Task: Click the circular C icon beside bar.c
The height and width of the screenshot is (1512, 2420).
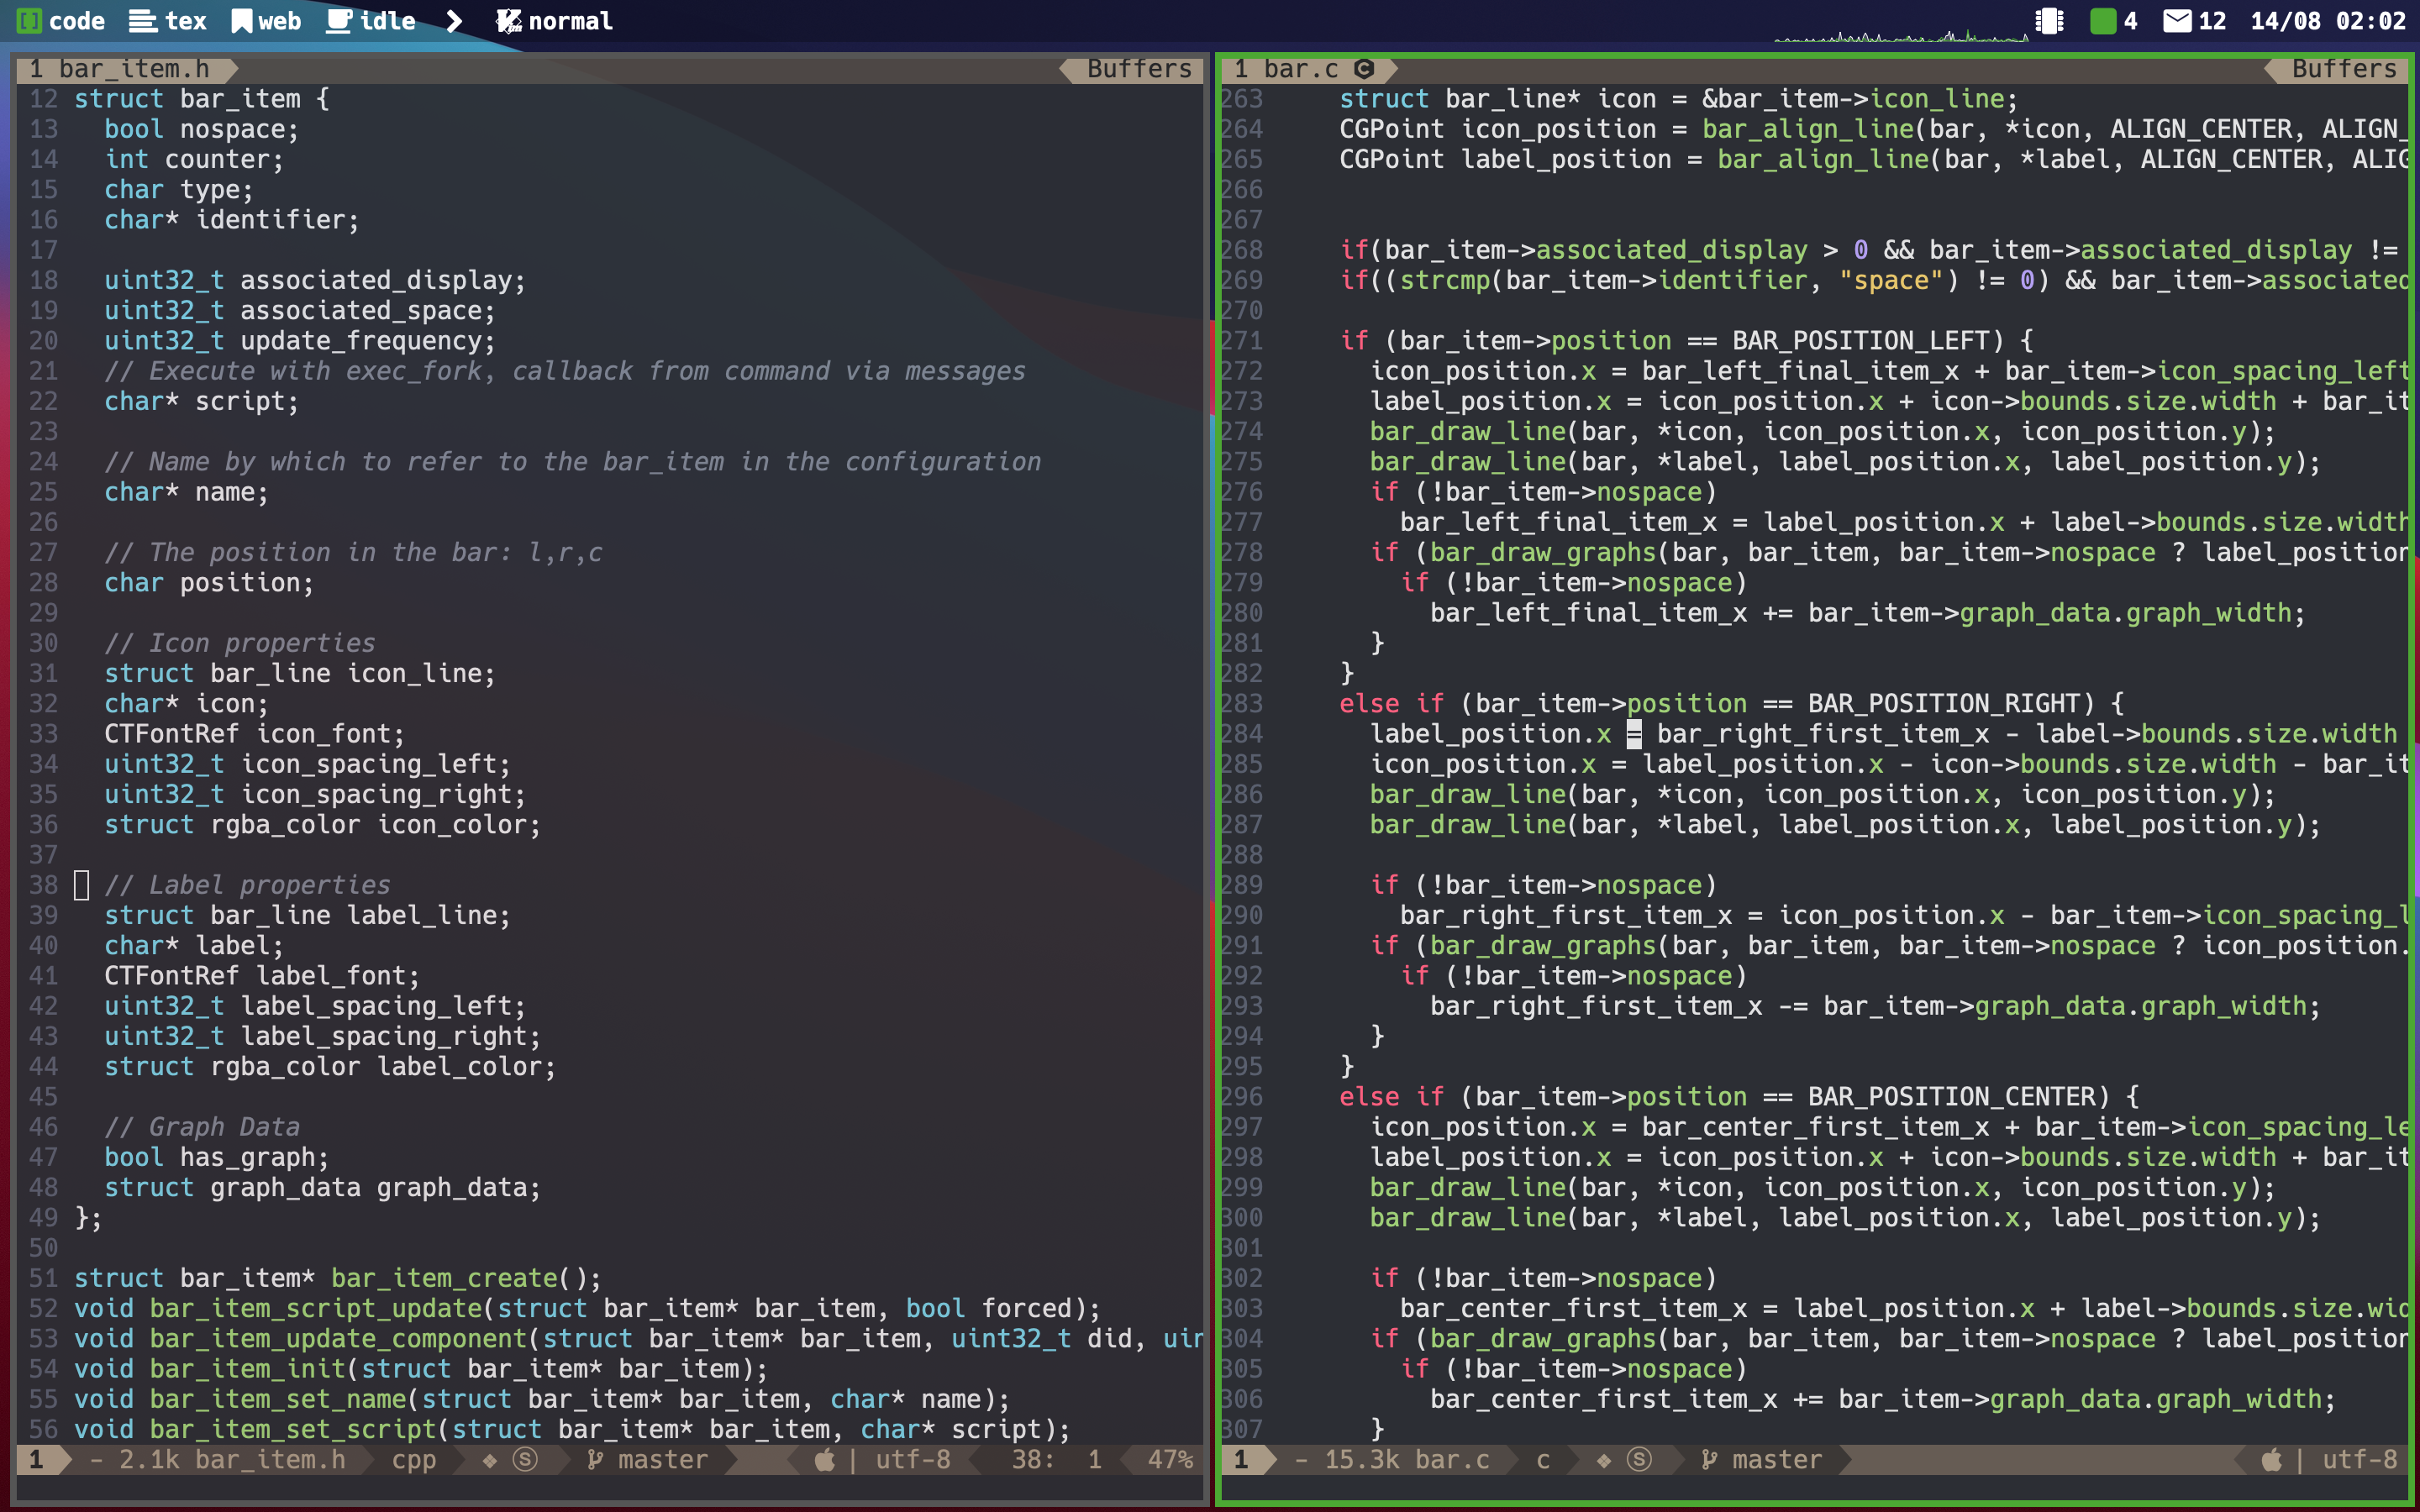Action: pos(1364,69)
